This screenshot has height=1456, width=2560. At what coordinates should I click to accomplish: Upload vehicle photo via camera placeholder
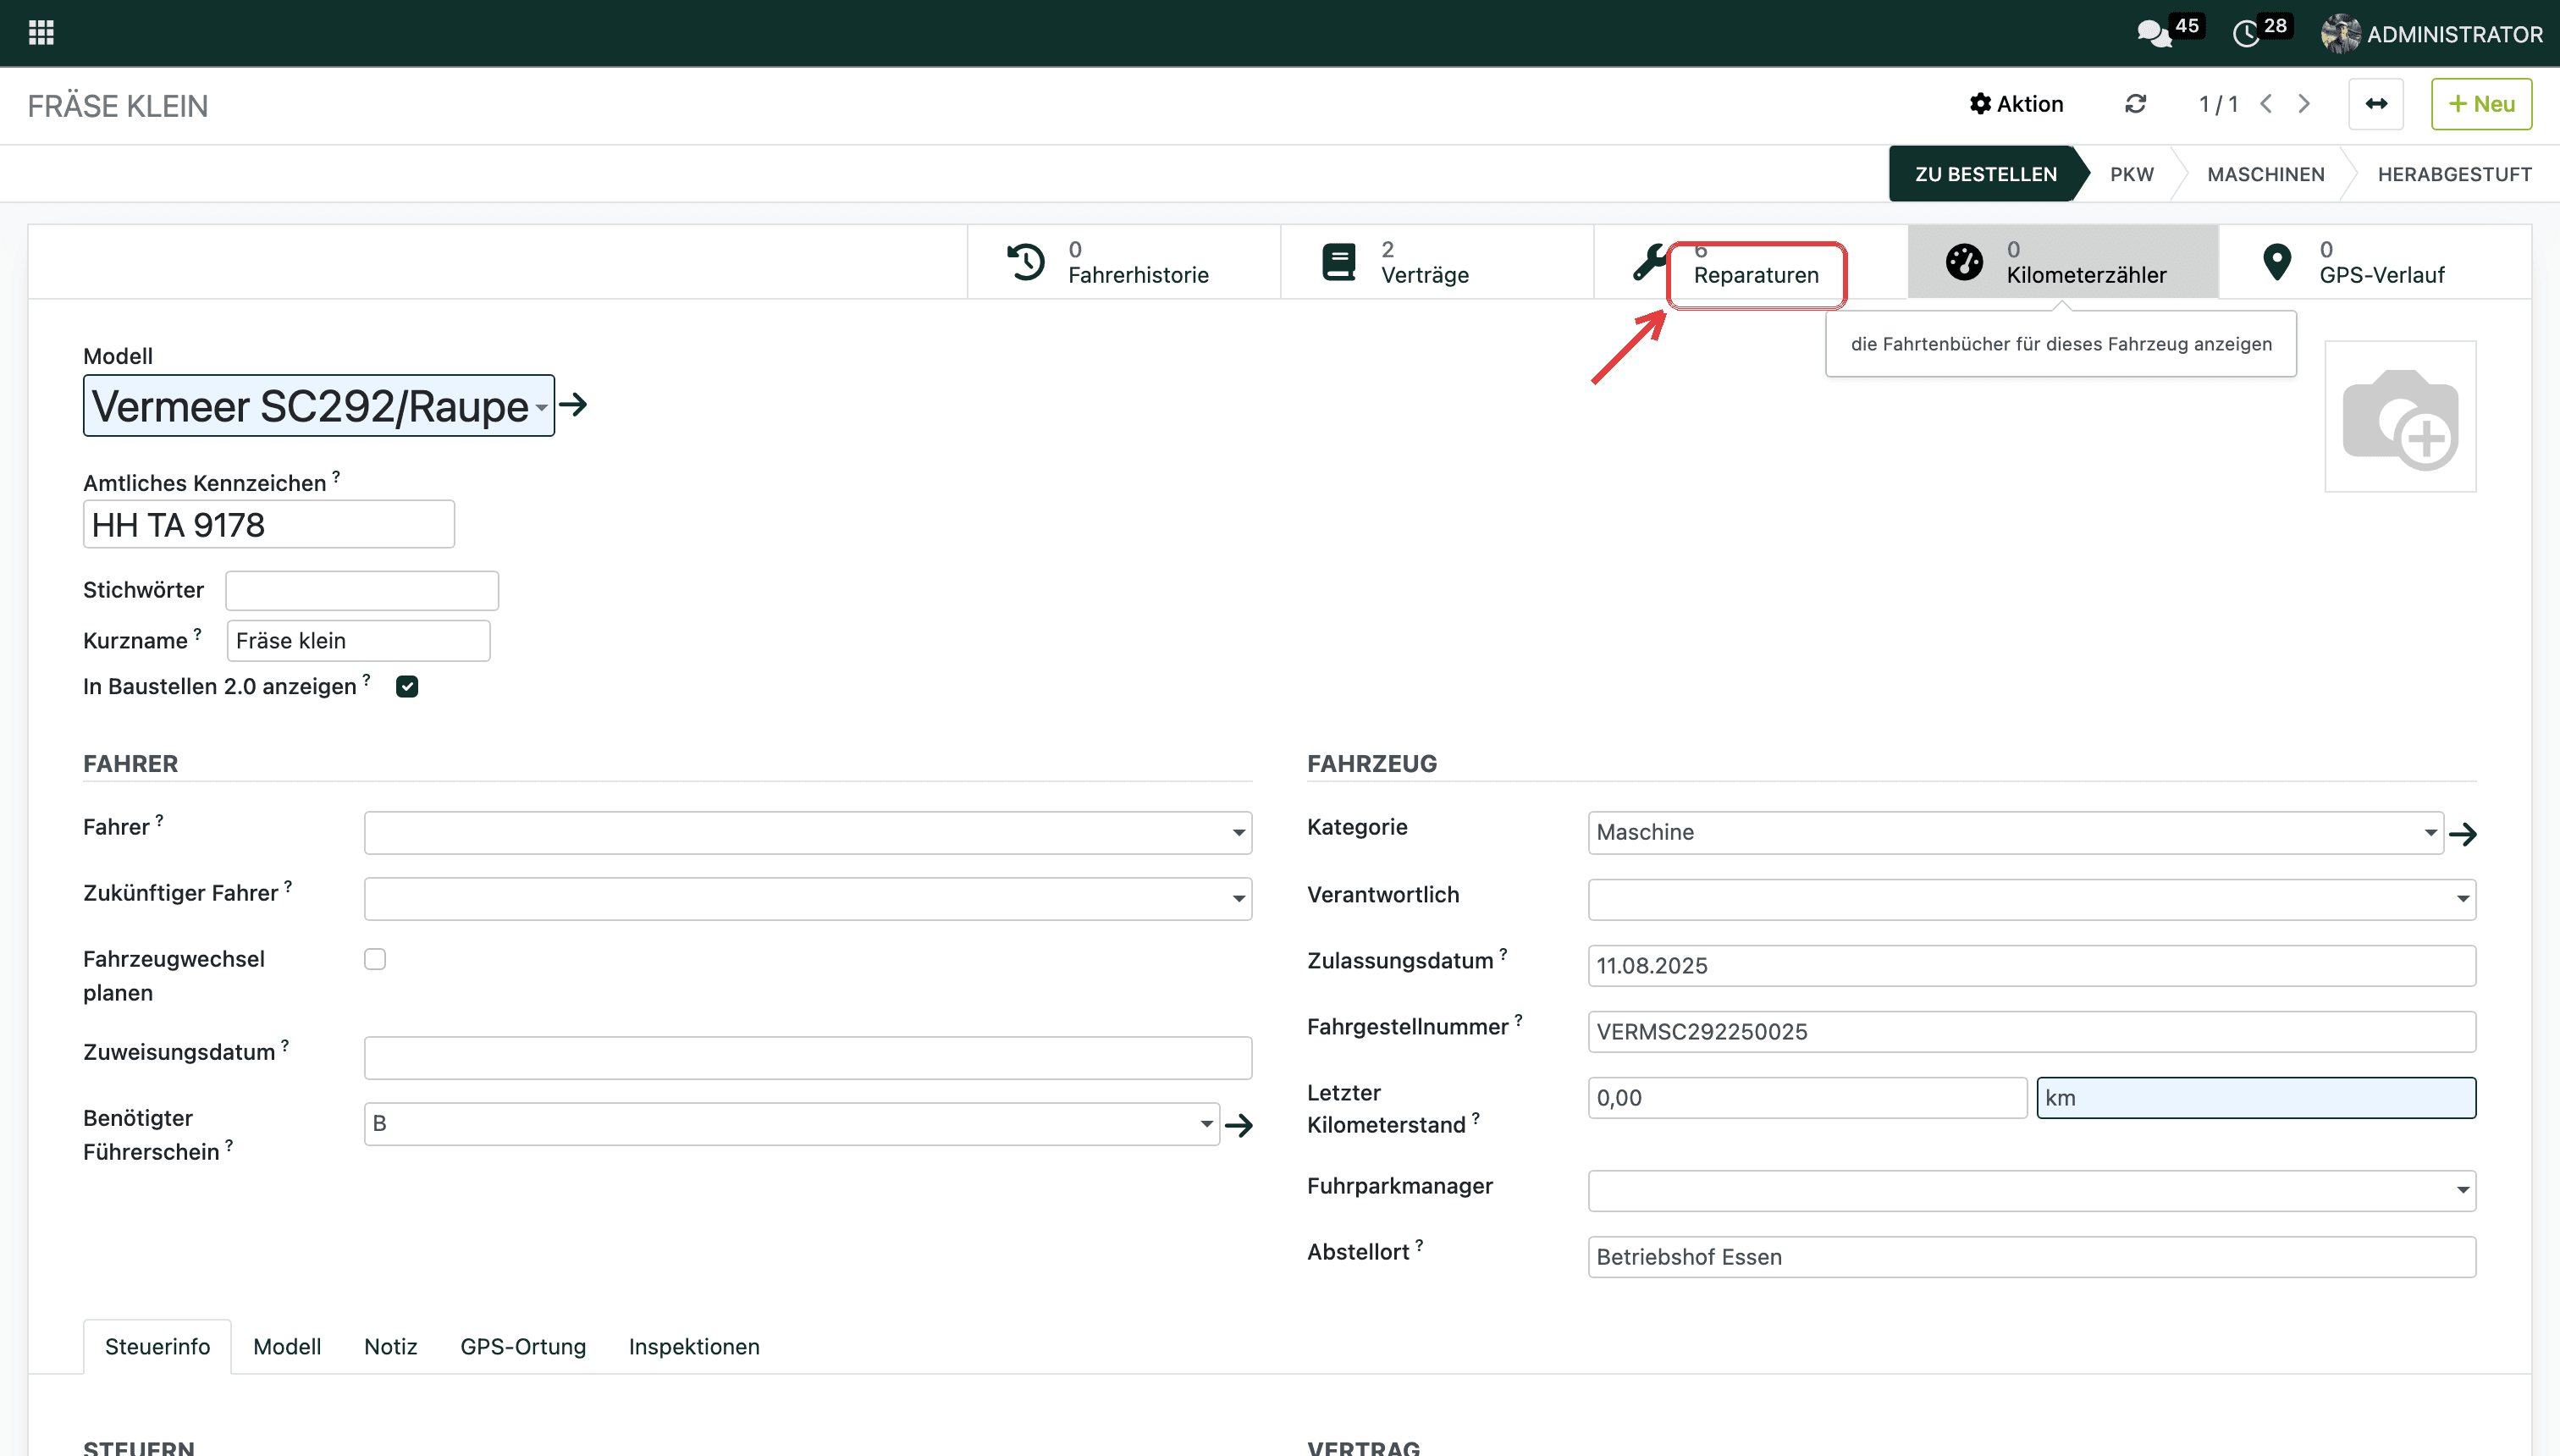(2400, 417)
